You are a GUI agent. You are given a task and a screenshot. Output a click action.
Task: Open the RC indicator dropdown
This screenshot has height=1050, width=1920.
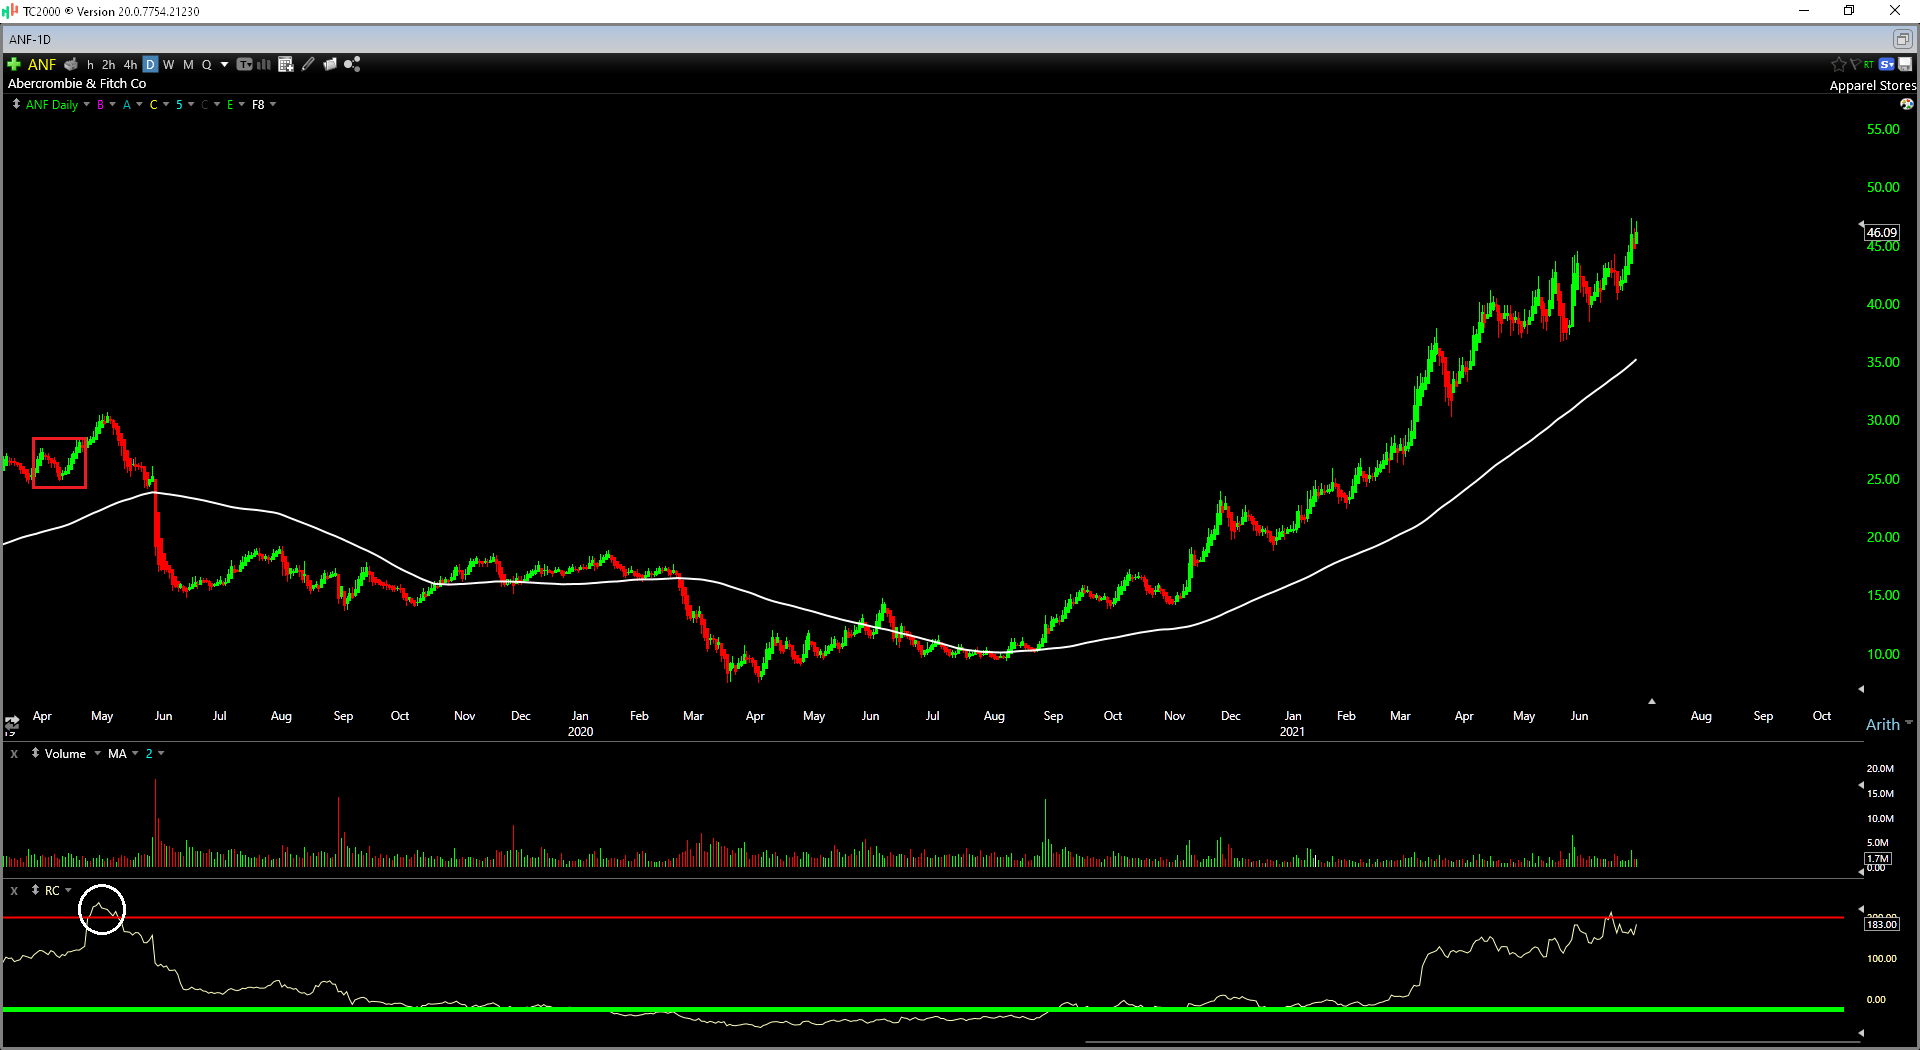(55, 890)
